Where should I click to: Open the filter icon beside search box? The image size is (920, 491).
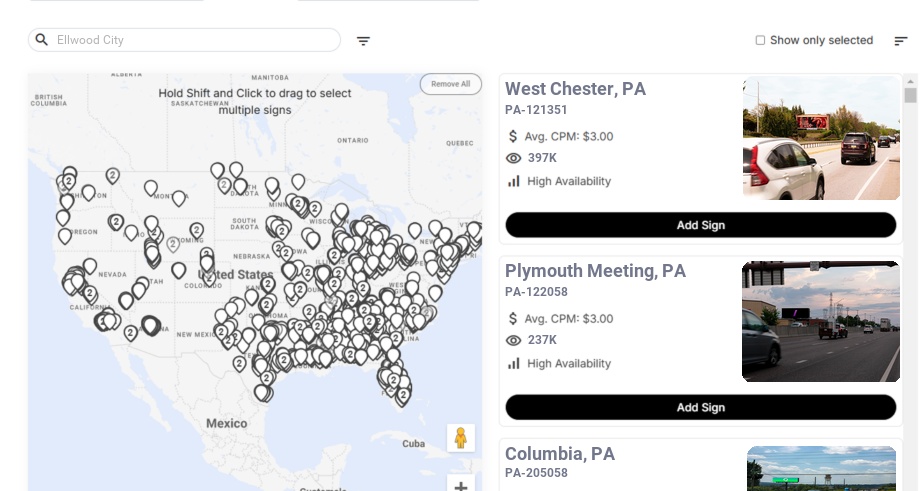click(x=364, y=41)
